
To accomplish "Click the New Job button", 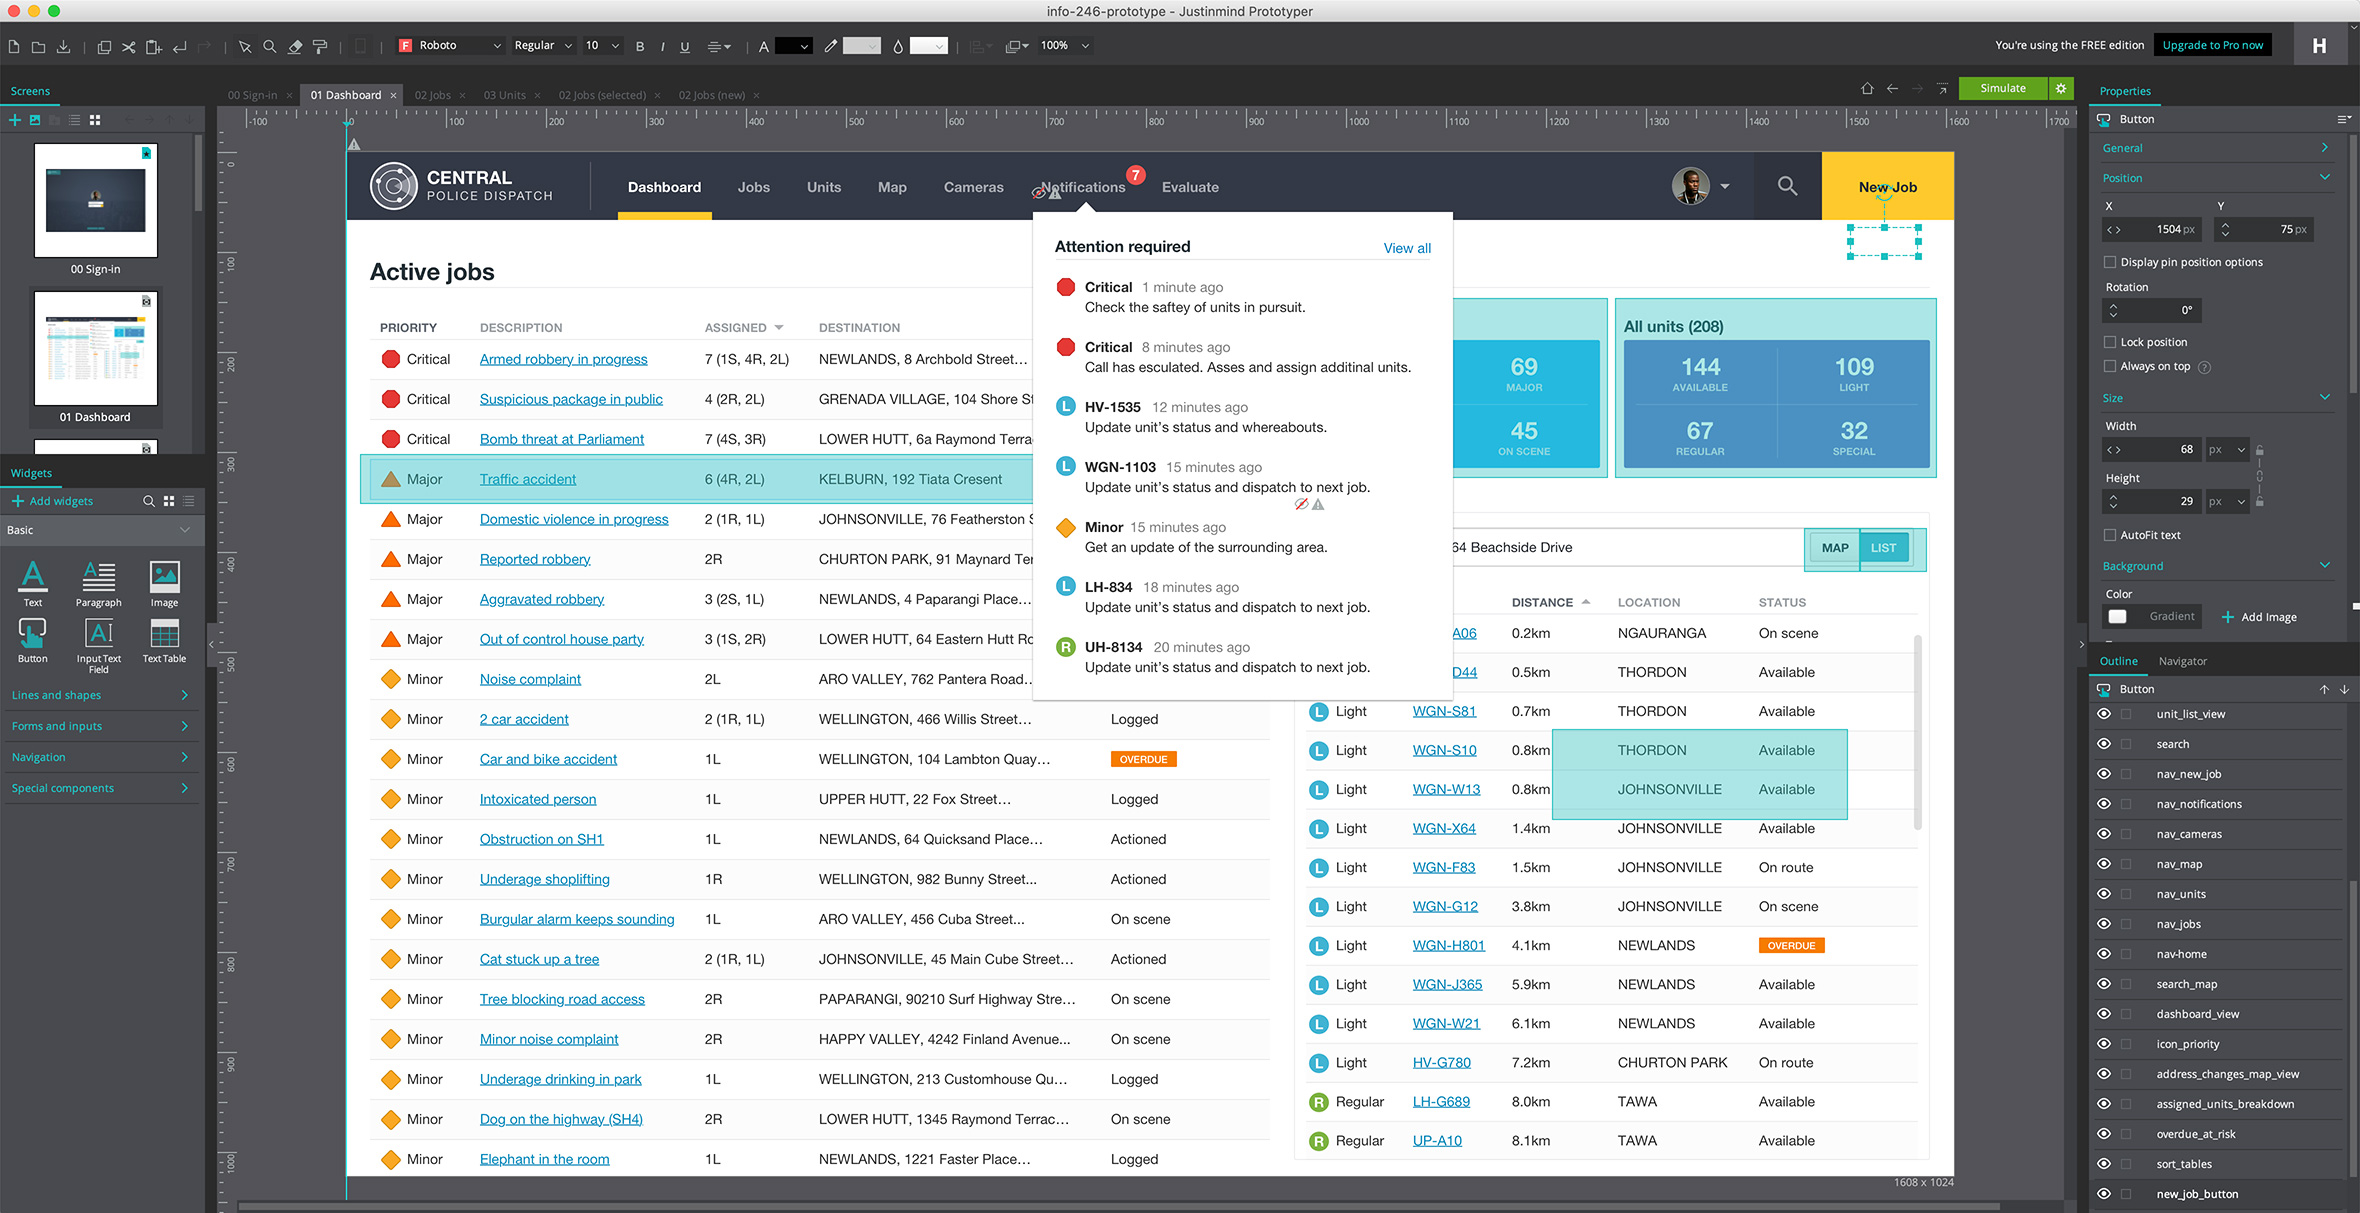I will coord(1887,186).
